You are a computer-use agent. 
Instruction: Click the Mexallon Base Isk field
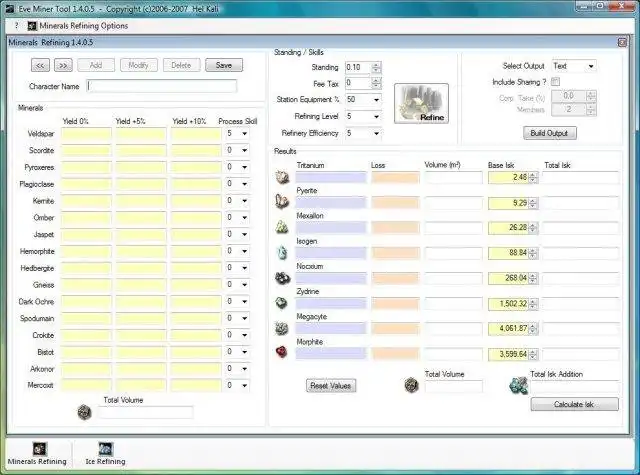point(509,228)
